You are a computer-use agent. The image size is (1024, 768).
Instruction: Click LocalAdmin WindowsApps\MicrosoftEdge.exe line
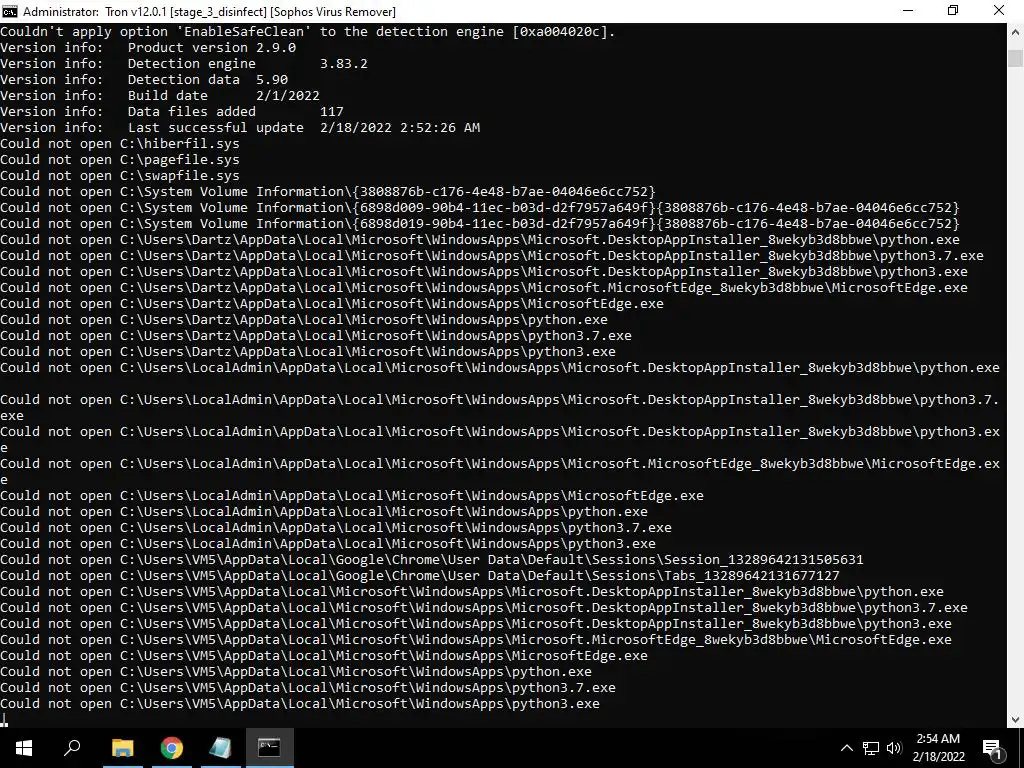click(x=352, y=496)
